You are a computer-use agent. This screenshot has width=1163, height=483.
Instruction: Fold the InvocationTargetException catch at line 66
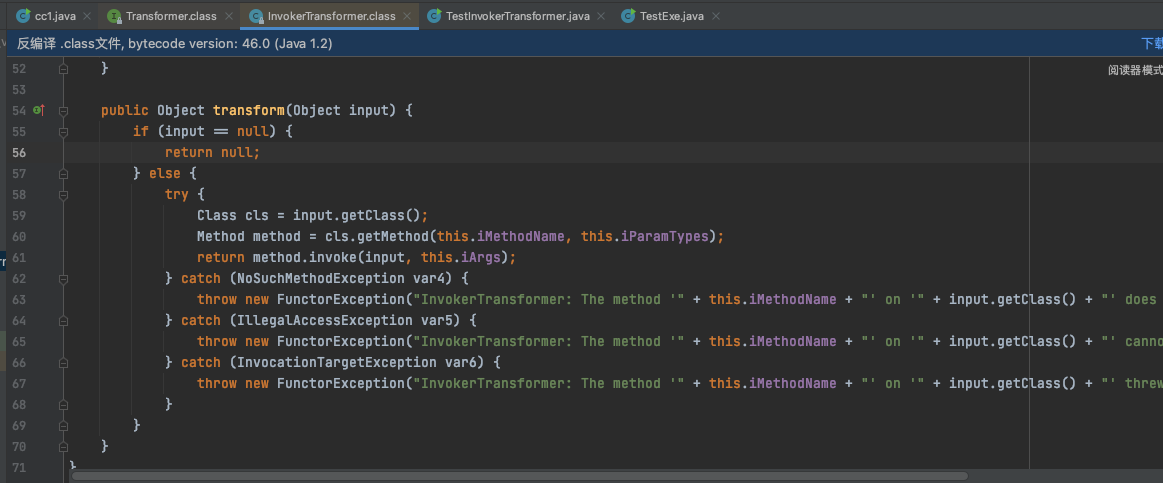(63, 363)
